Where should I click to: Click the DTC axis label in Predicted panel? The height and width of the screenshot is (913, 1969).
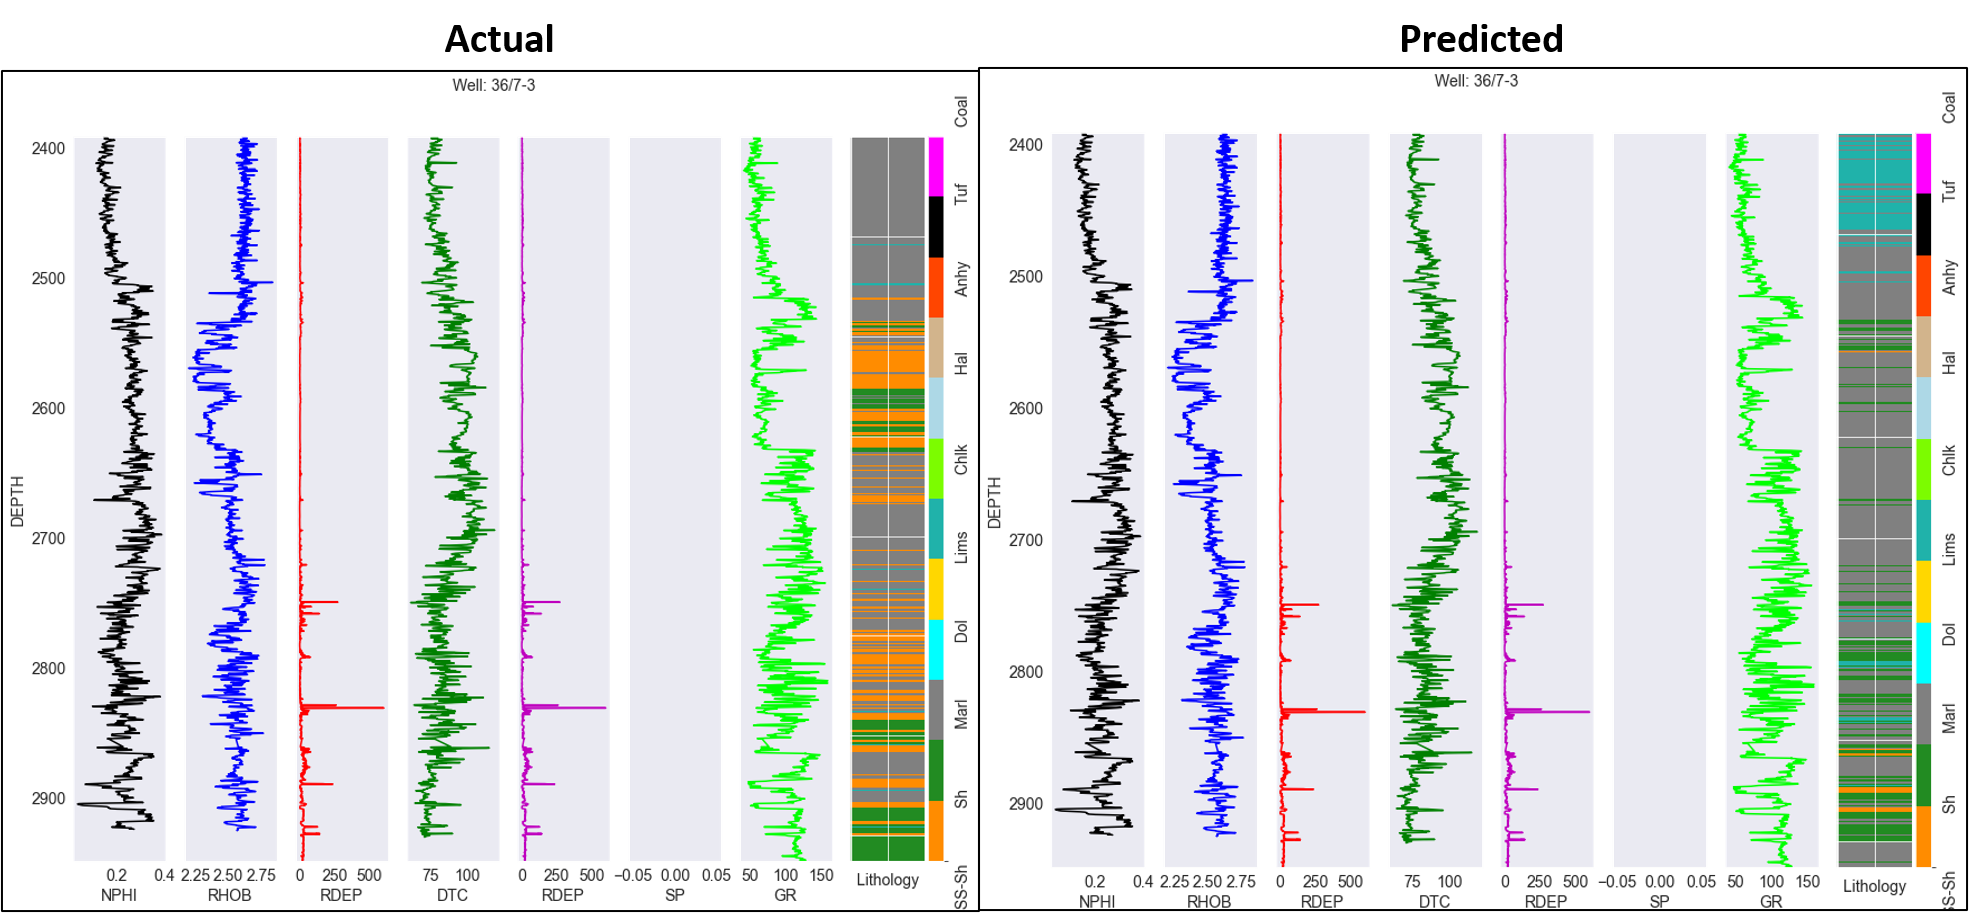pyautogui.click(x=1434, y=902)
